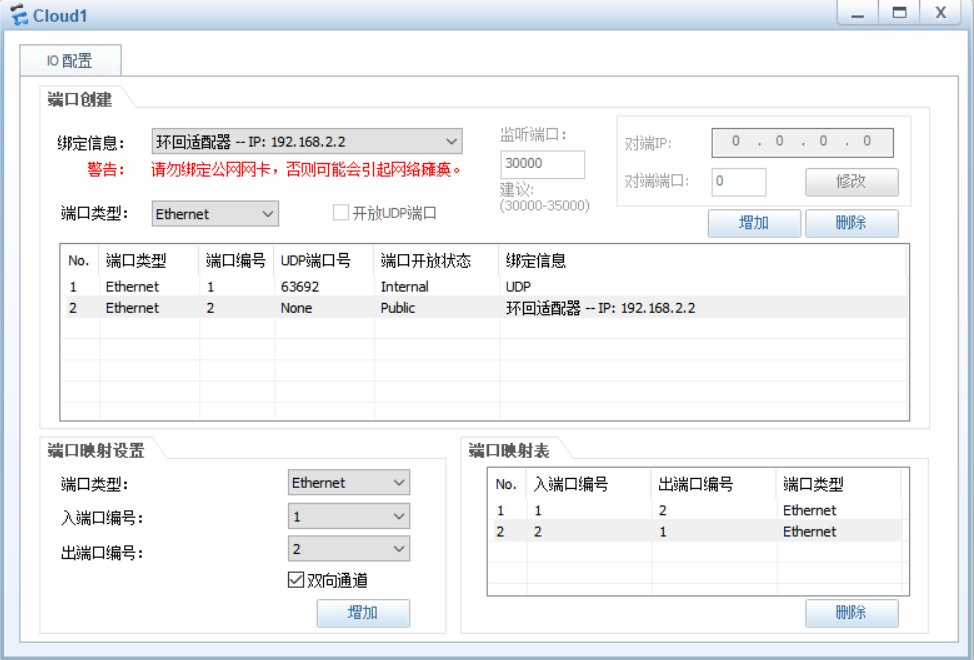Open the 端口类型 dropdown in 端口映射设置
Screen dimensions: 974x660
[x=348, y=482]
